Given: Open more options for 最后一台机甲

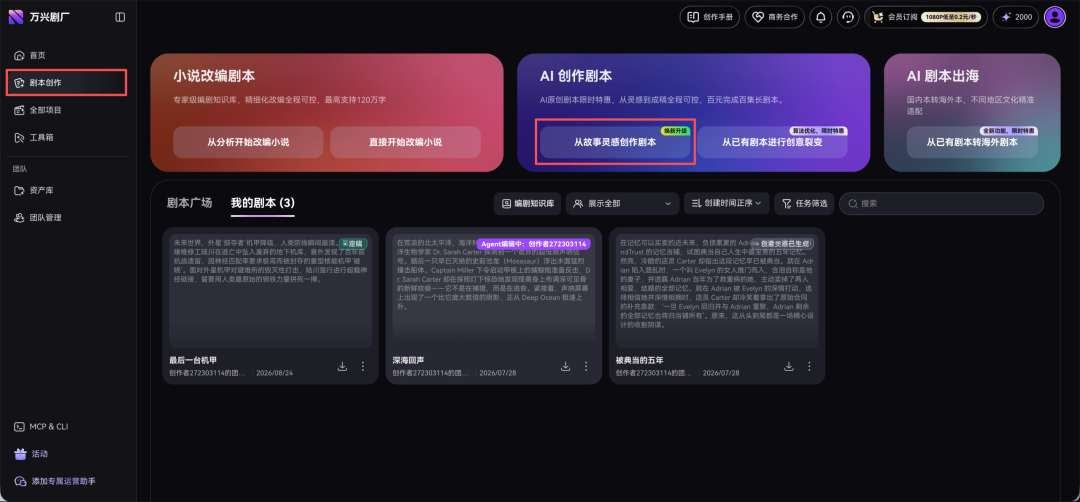Looking at the screenshot, I should pos(363,366).
